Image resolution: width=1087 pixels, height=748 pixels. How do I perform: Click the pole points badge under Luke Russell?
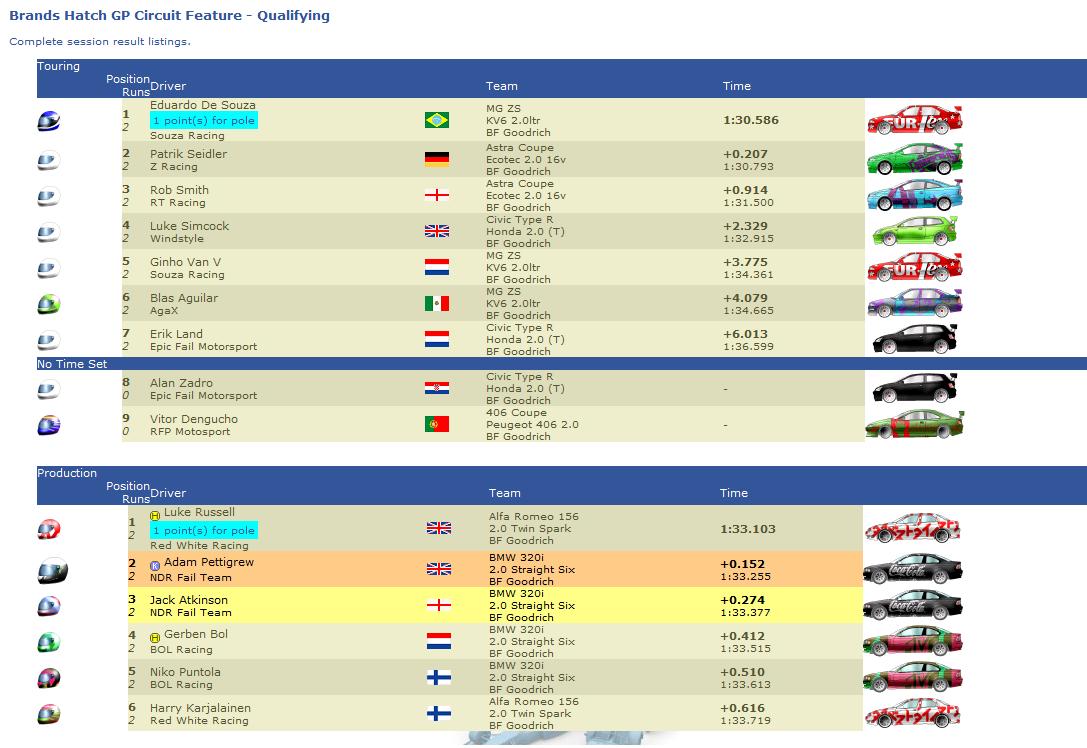click(x=204, y=530)
